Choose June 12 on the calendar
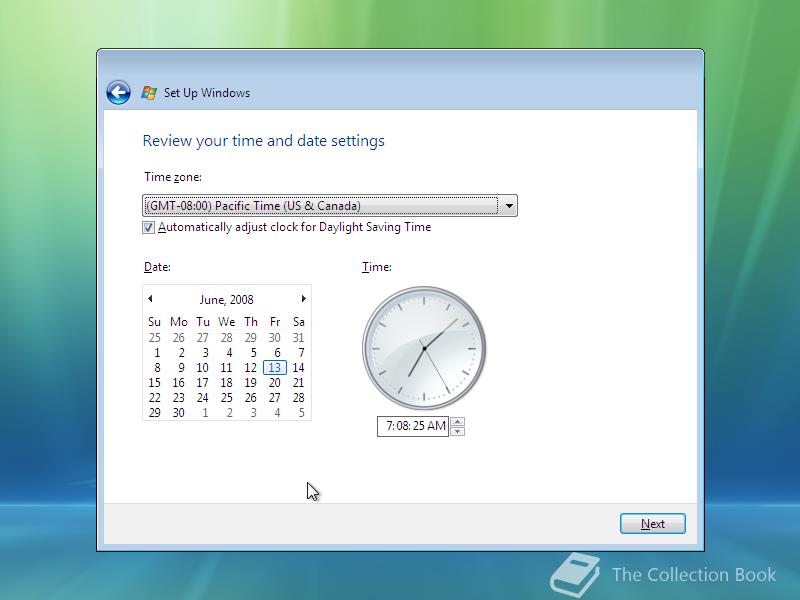Image resolution: width=800 pixels, height=600 pixels. click(x=251, y=367)
